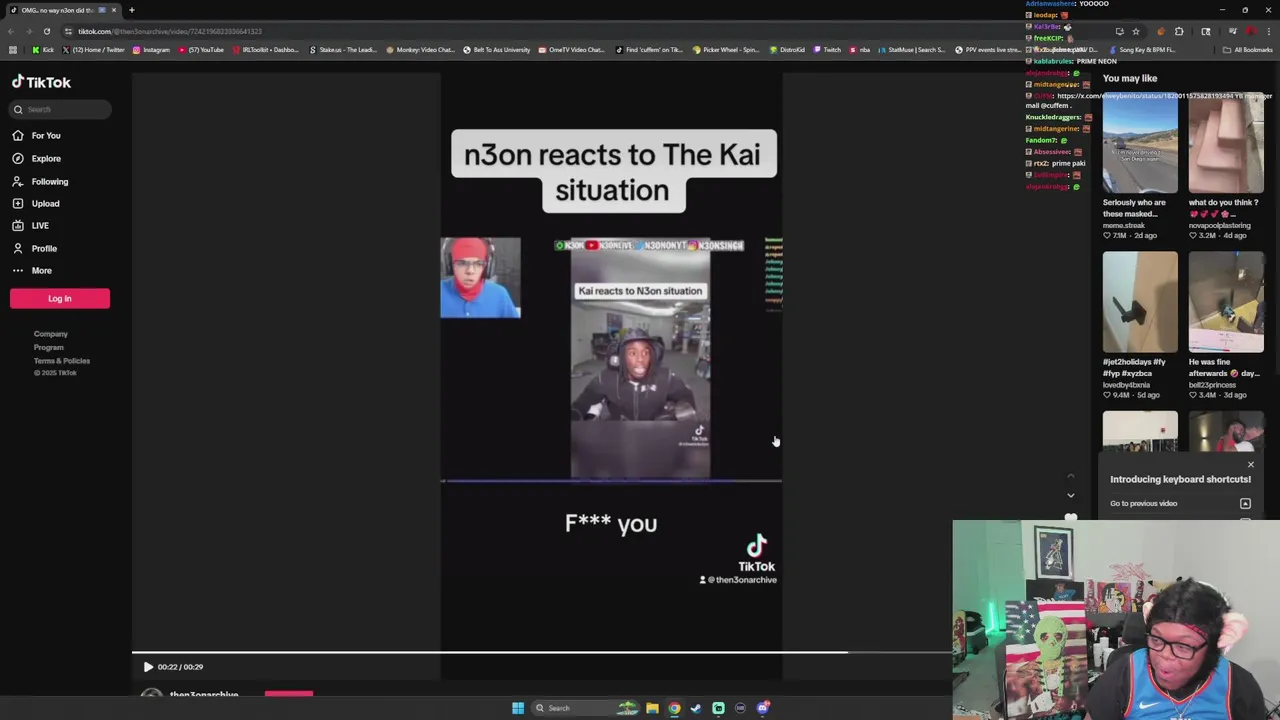The width and height of the screenshot is (1280, 720).
Task: Go to the For You feed
Action: tap(36, 135)
